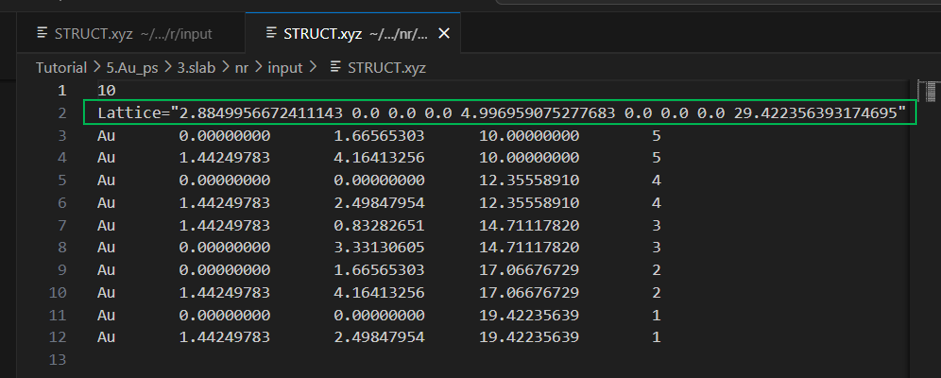Image resolution: width=941 pixels, height=378 pixels.
Task: Click the layer index 3 on line 7
Action: (x=656, y=225)
